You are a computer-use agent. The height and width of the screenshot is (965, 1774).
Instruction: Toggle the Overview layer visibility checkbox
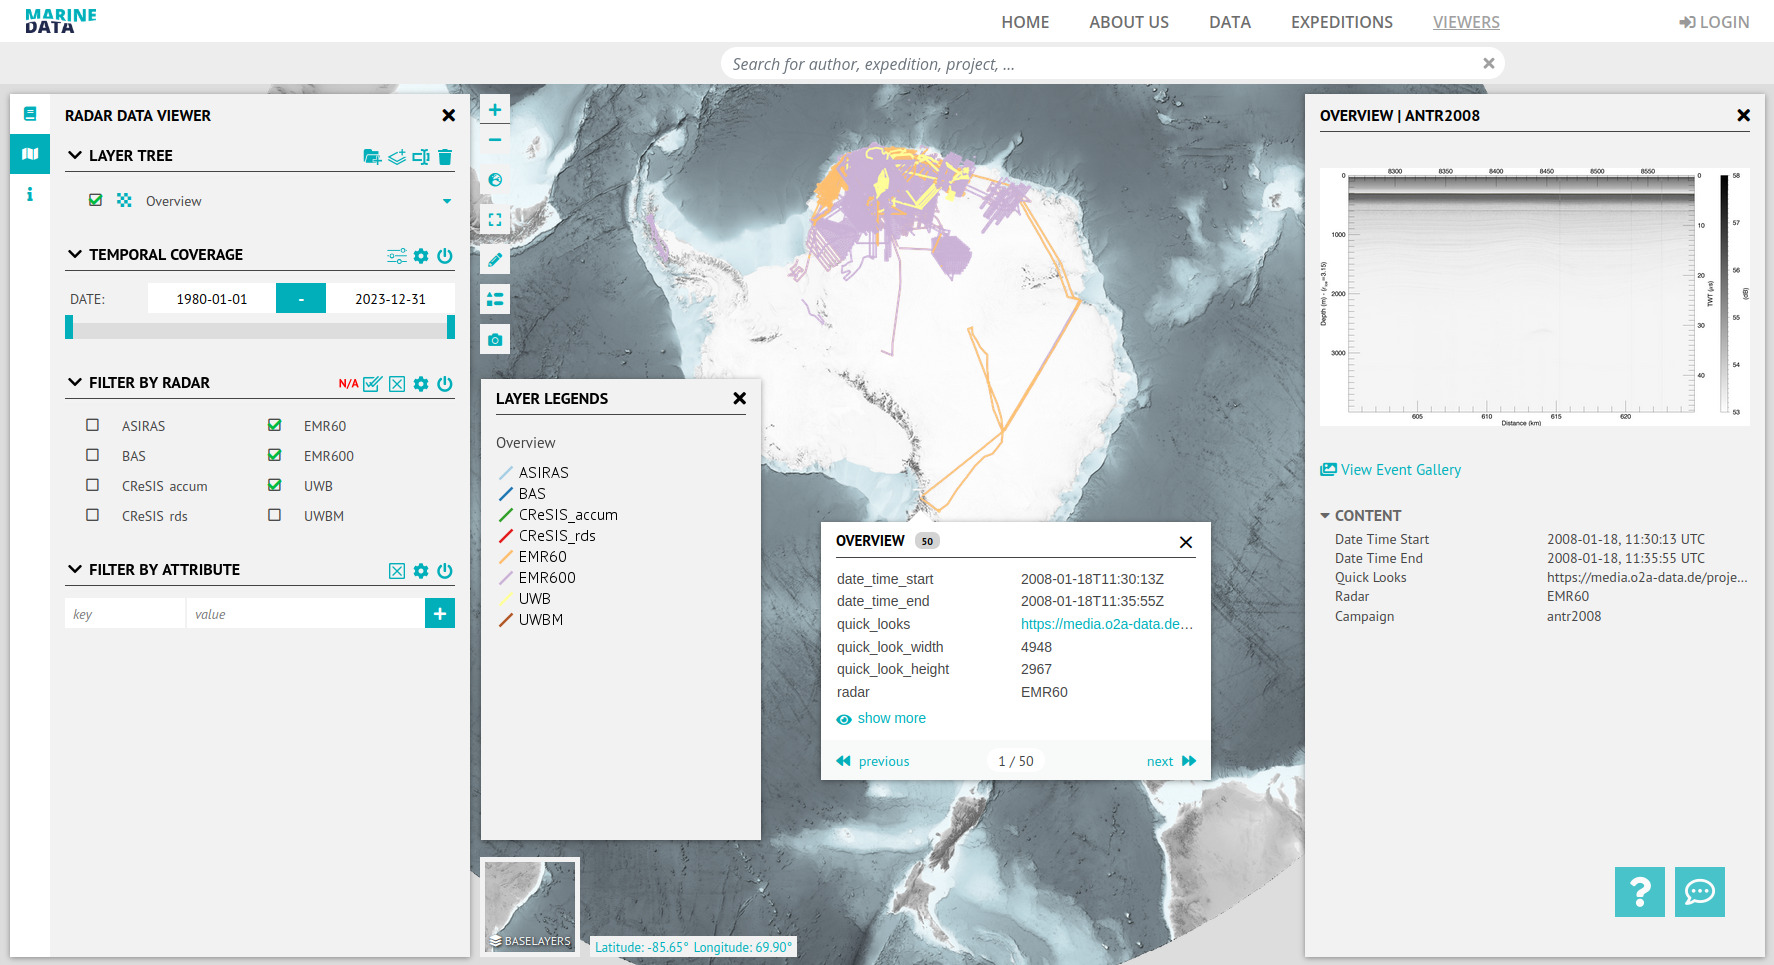[x=95, y=200]
